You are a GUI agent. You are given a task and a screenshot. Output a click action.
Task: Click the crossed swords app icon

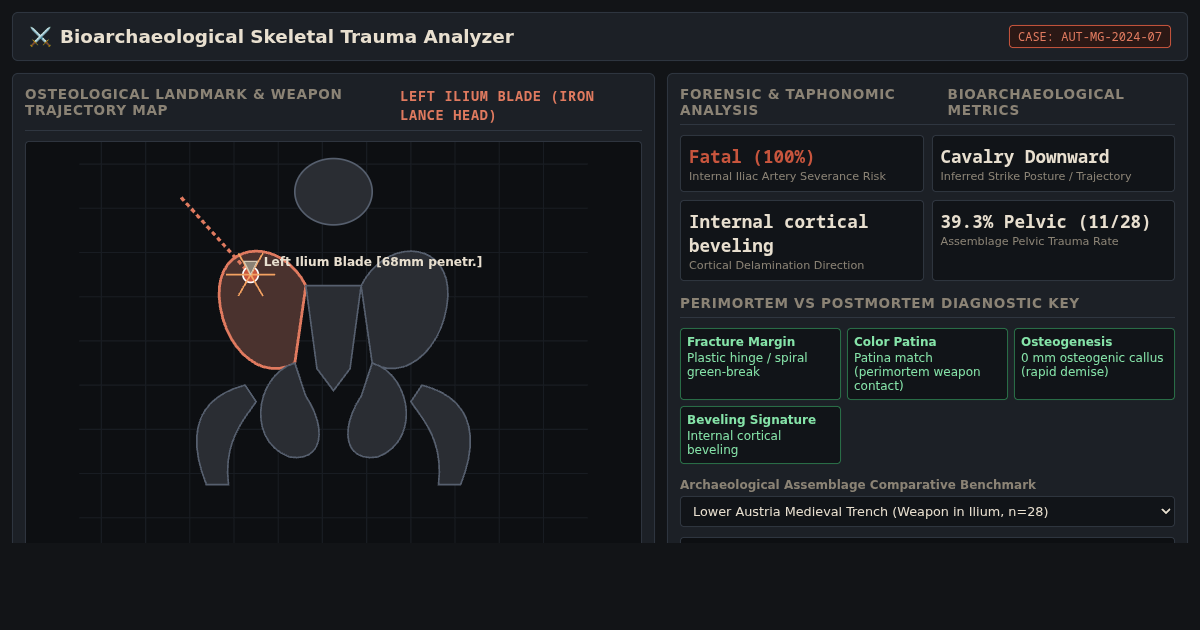pos(40,37)
